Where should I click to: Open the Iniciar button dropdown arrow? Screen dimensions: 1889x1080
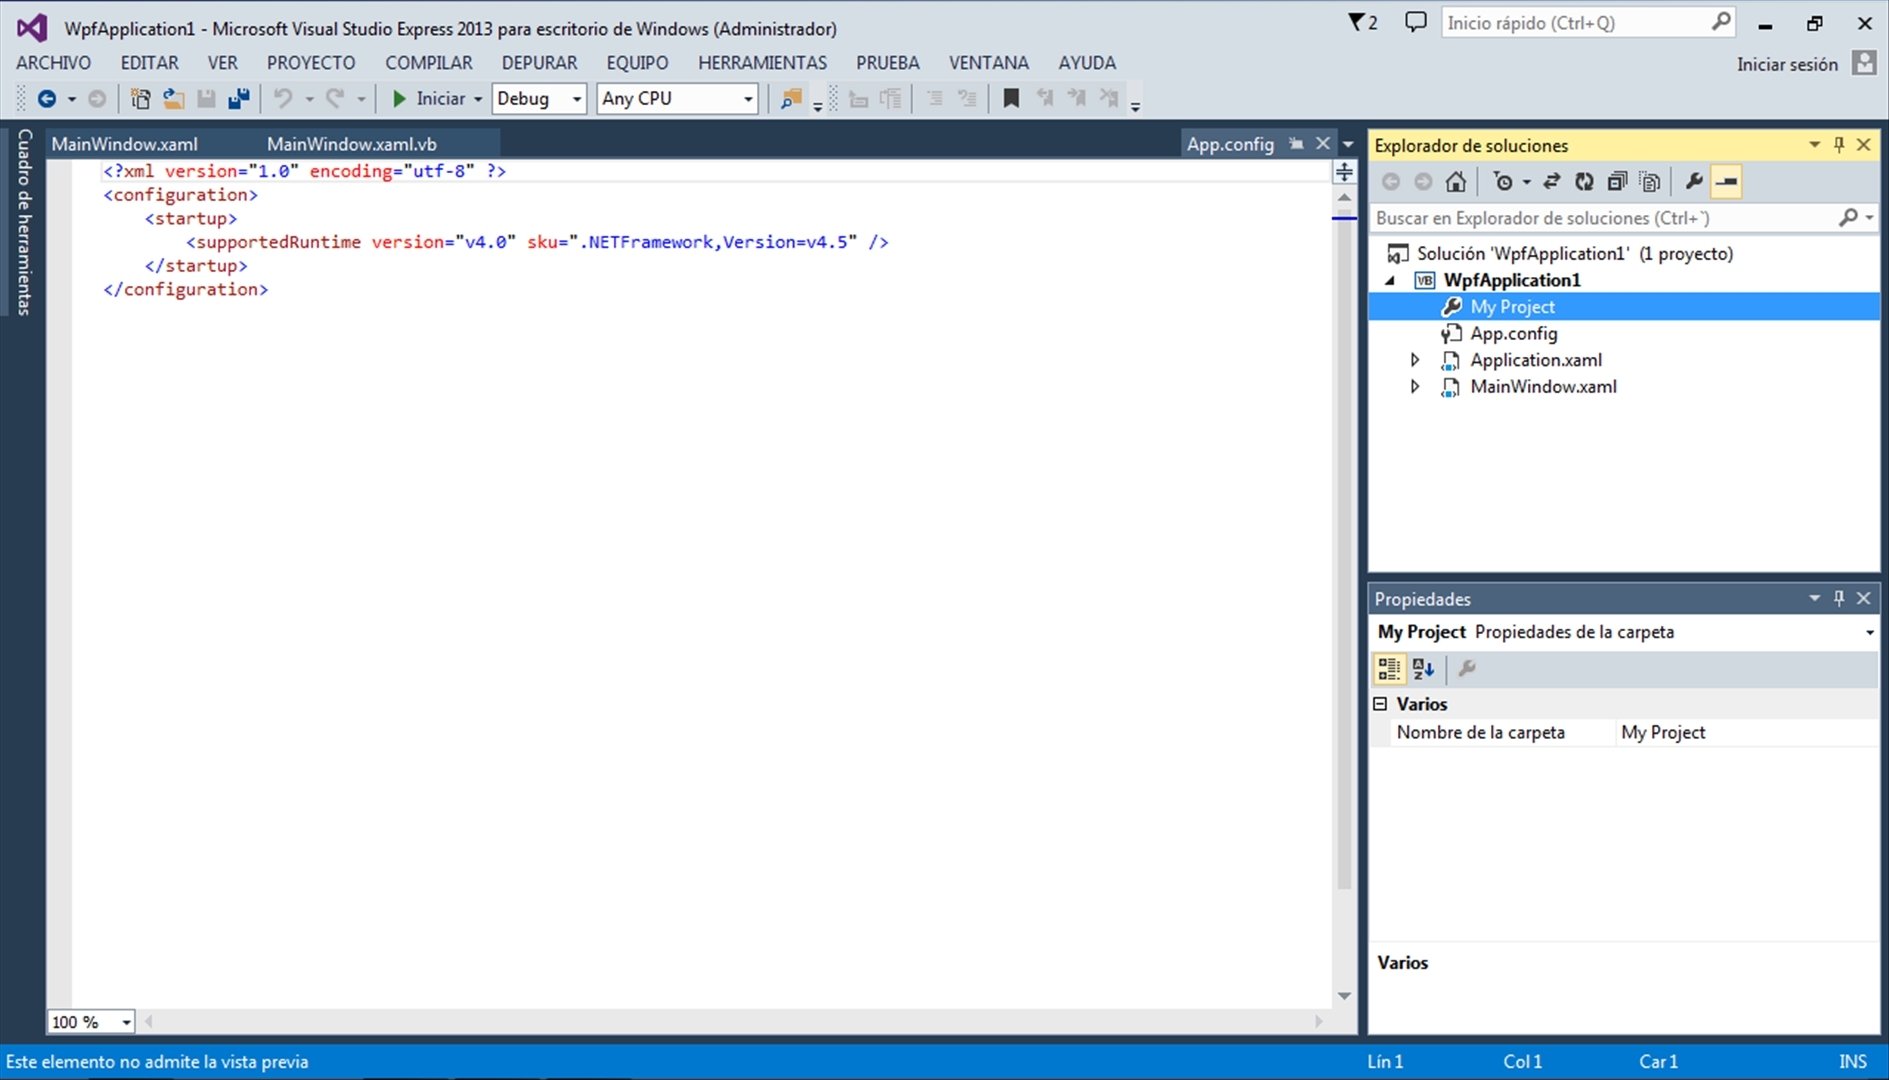click(478, 99)
